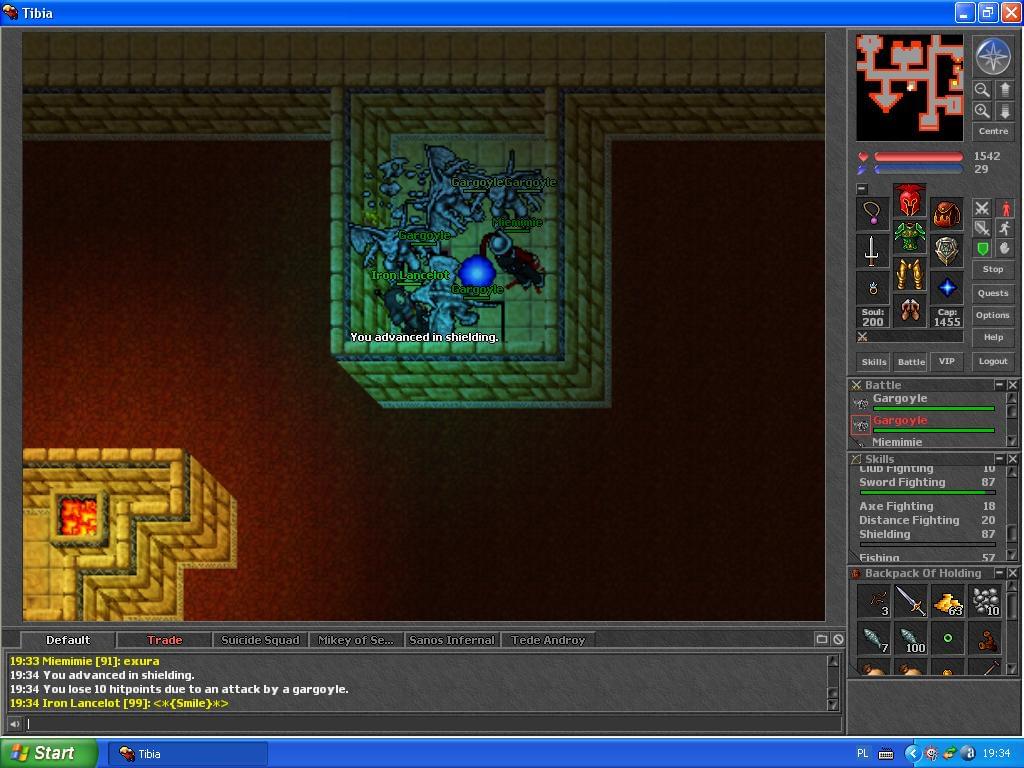Click the amulet necklace slot
The width and height of the screenshot is (1024, 768).
pyautogui.click(x=873, y=214)
